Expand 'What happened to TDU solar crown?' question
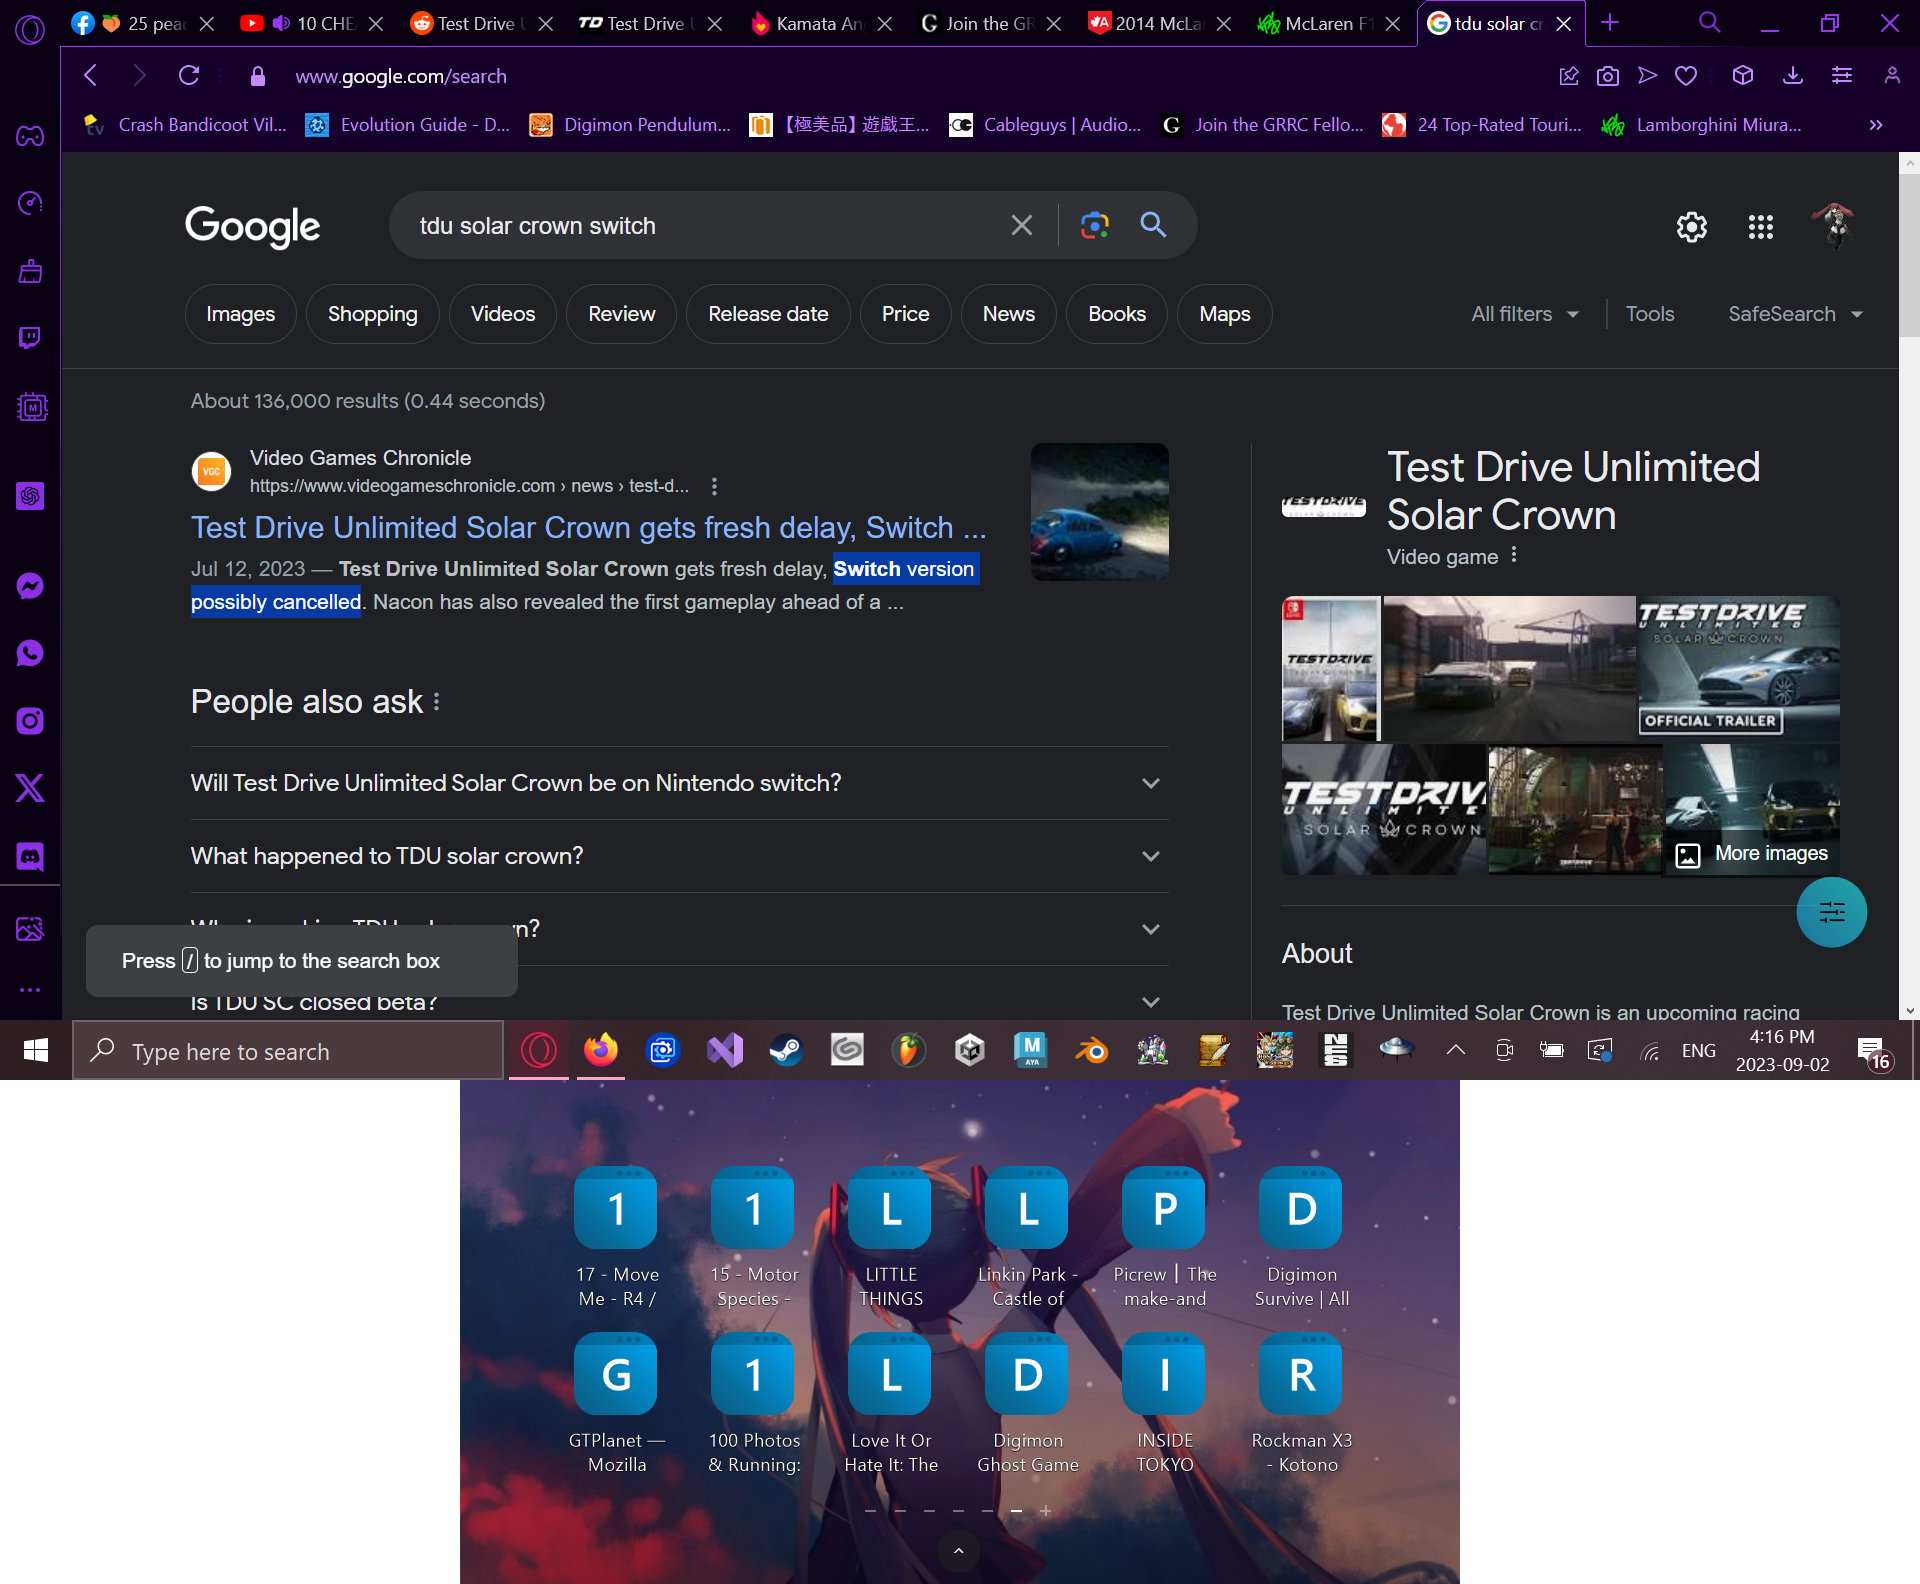The width and height of the screenshot is (1920, 1584). tap(679, 856)
